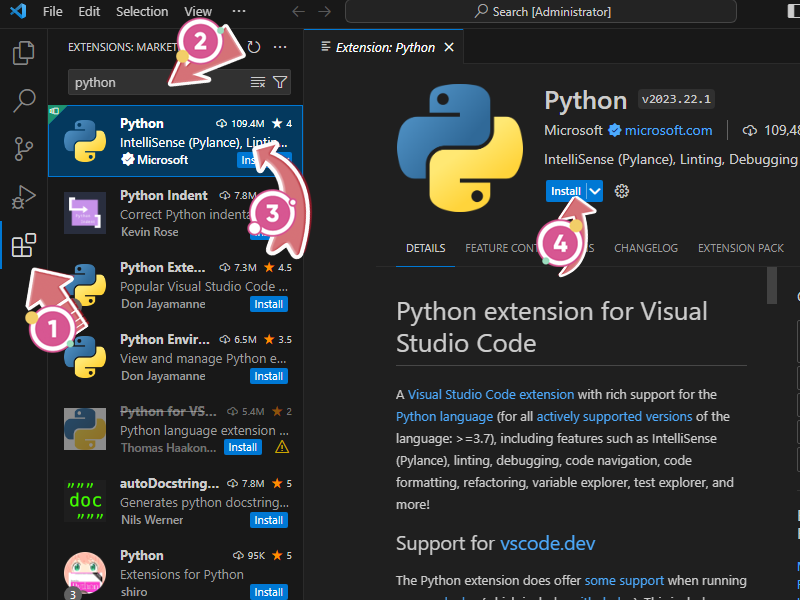Close the Extension: Python tab
This screenshot has height=600, width=800.
448,47
